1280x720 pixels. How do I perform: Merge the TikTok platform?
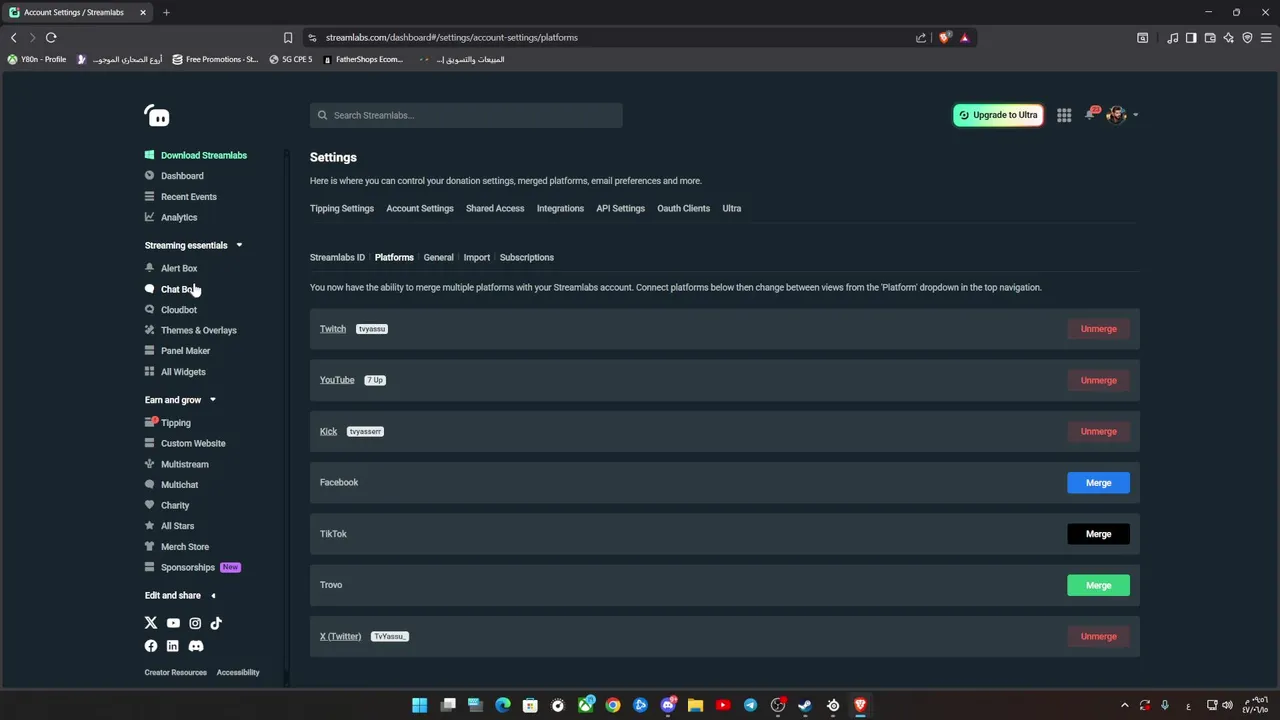tap(1098, 534)
